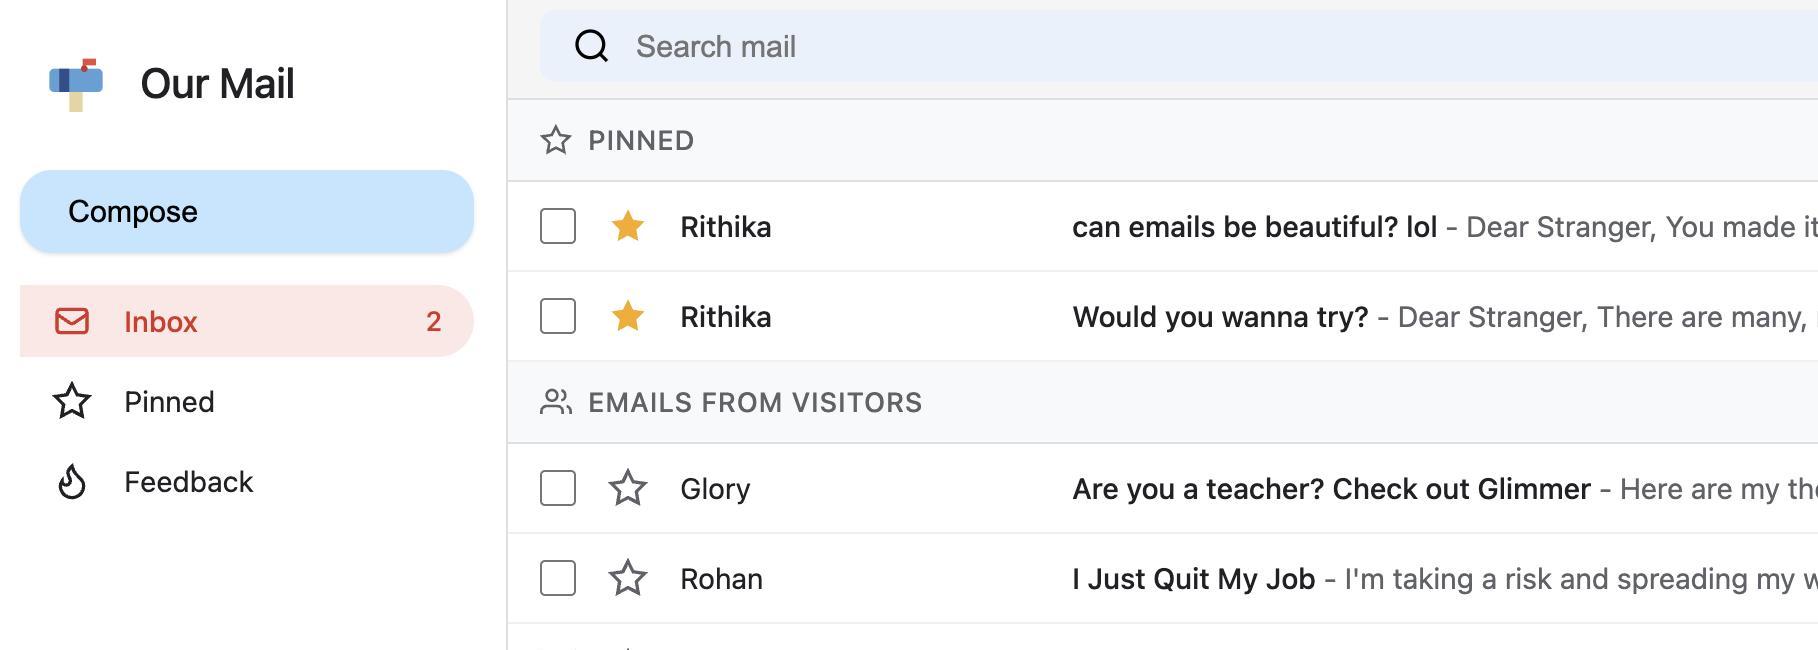Switch to the Feedback section
The width and height of the screenshot is (1818, 650).
189,481
